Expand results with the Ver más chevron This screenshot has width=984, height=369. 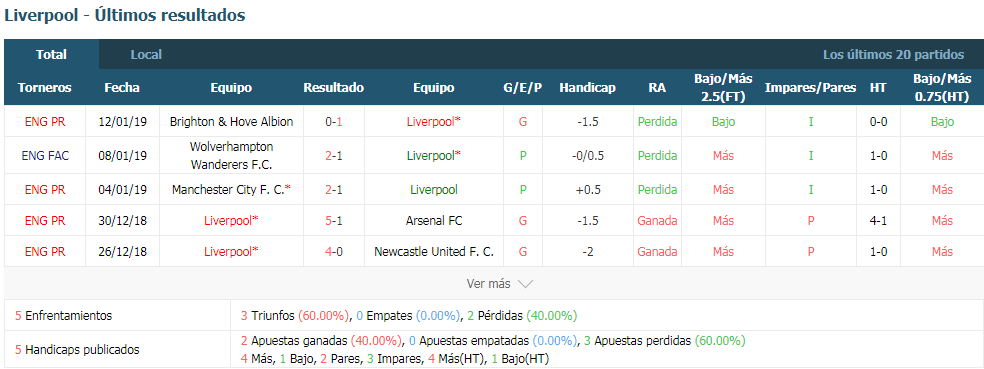(500, 284)
